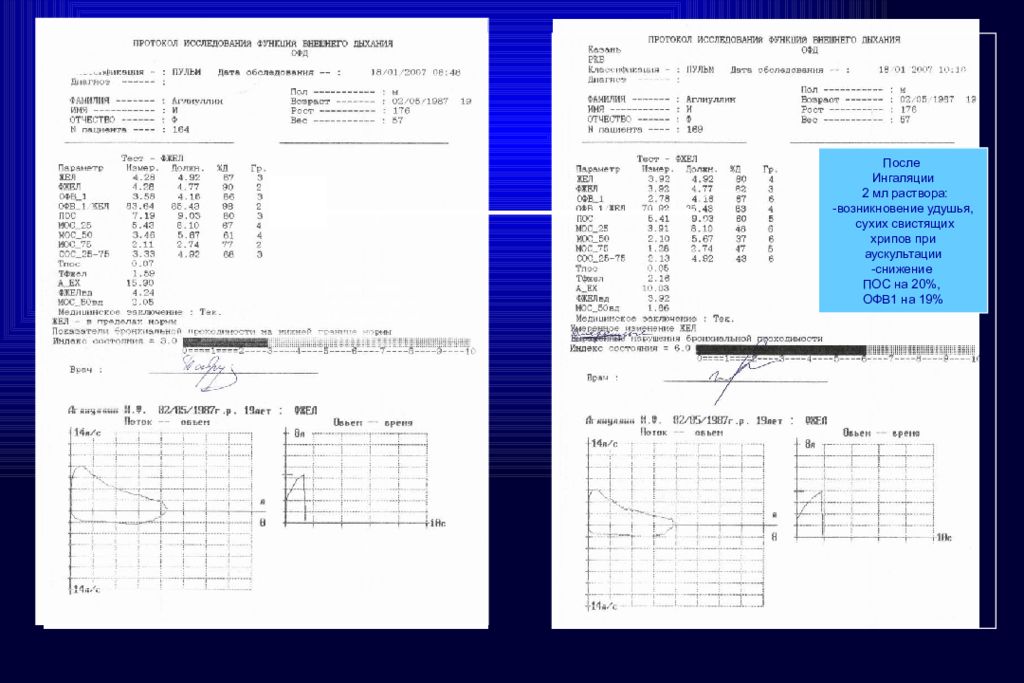Select surname 'Агниуллин' in the left protocol

(197, 101)
